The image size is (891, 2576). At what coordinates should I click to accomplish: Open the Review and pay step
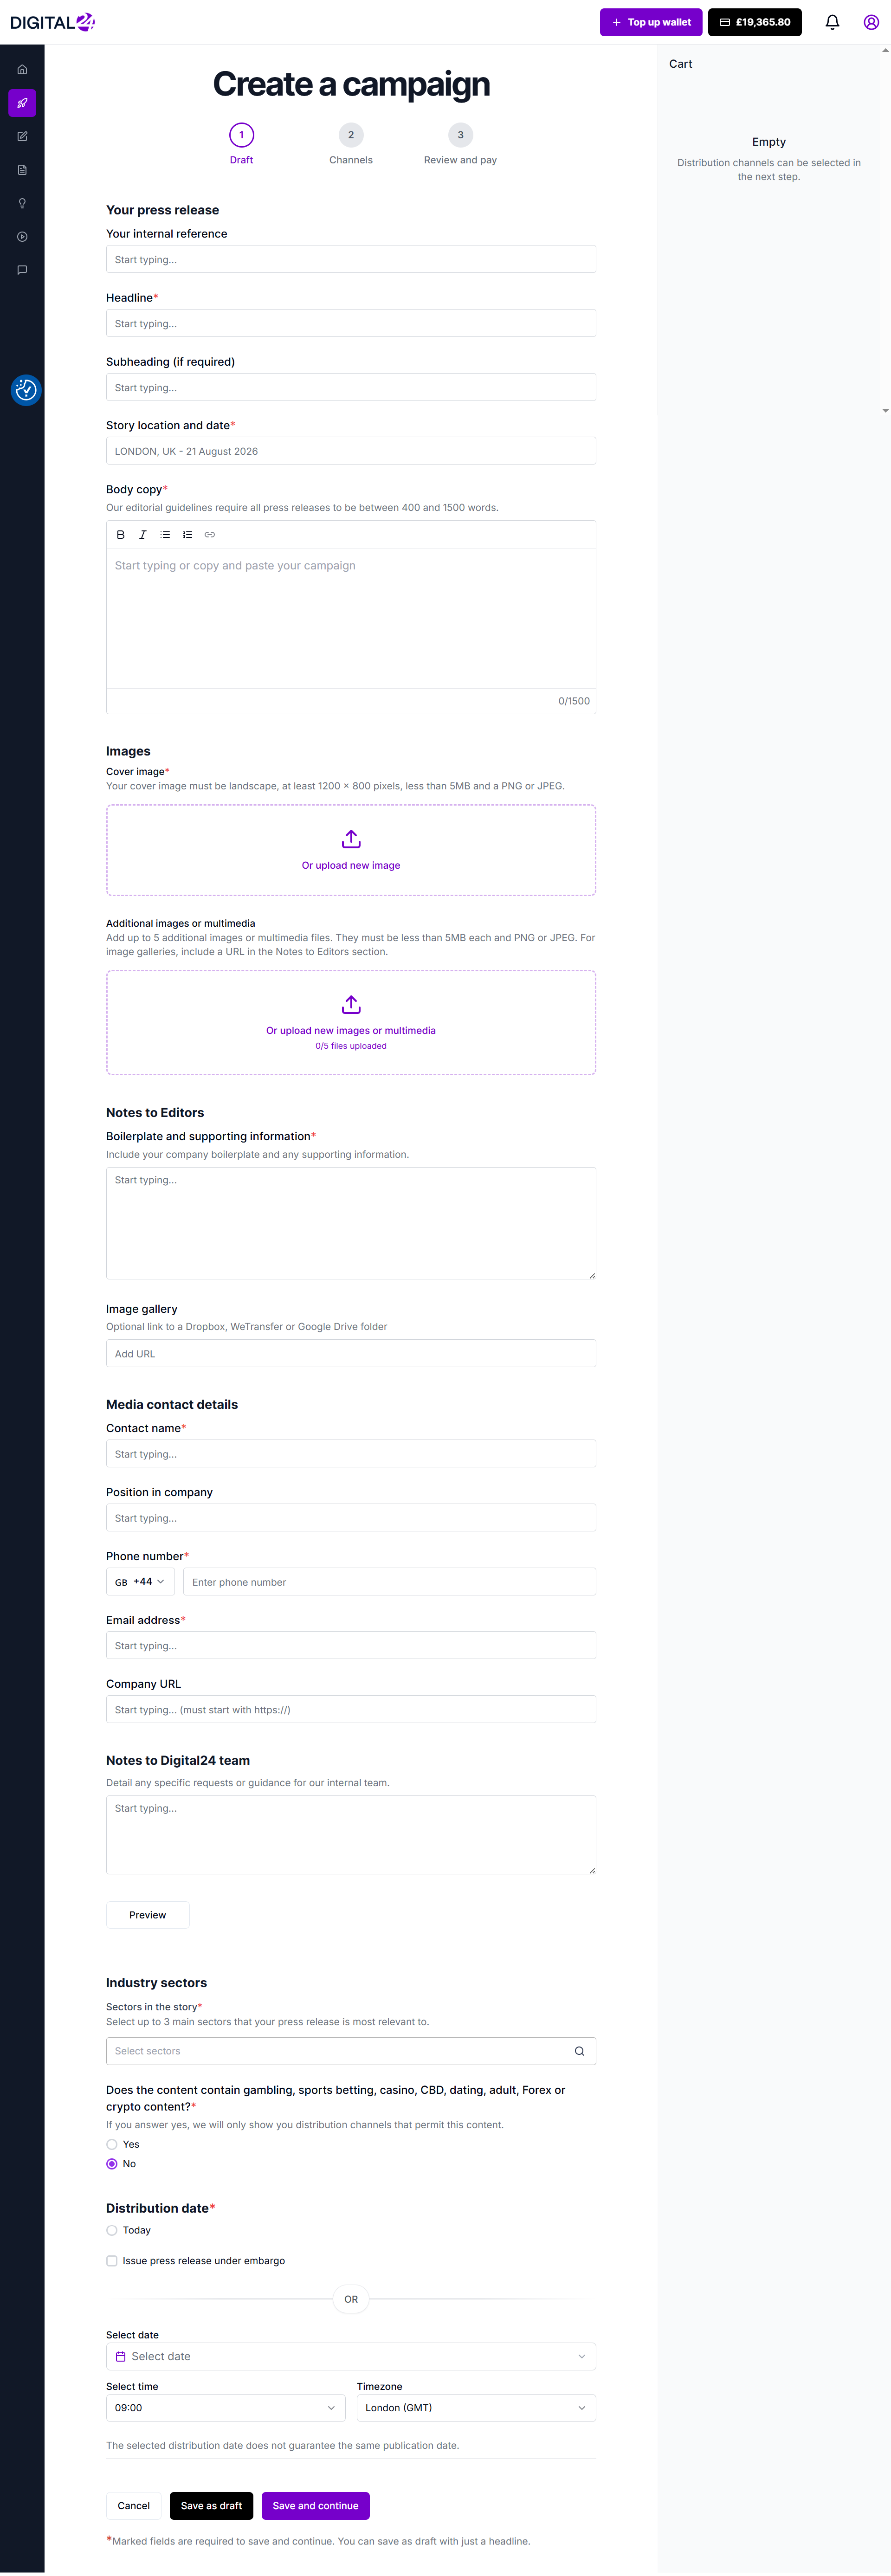460,134
